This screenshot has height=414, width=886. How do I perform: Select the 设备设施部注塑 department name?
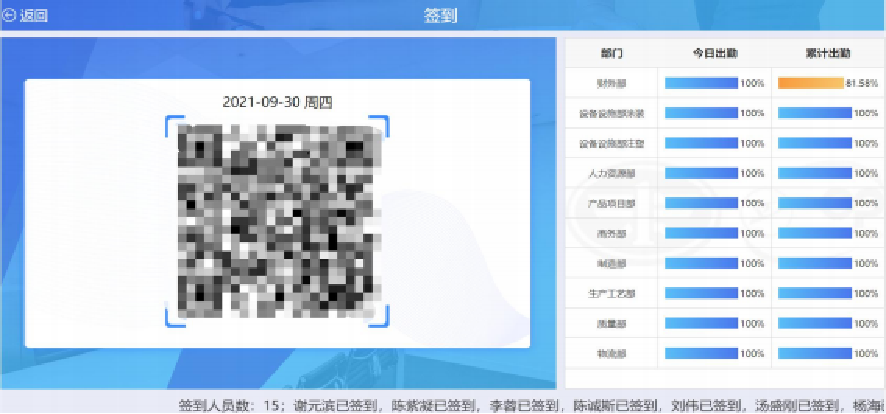611,143
